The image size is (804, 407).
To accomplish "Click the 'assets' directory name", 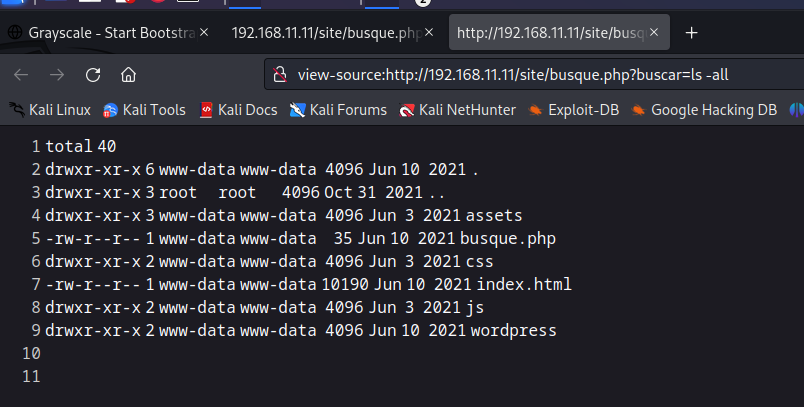I will tap(494, 215).
